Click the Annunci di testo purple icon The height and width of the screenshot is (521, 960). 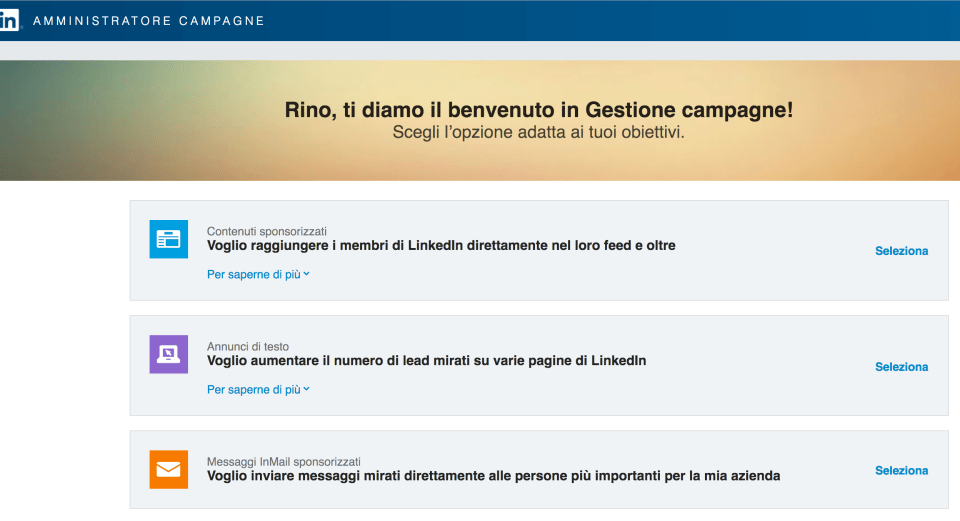click(x=168, y=354)
